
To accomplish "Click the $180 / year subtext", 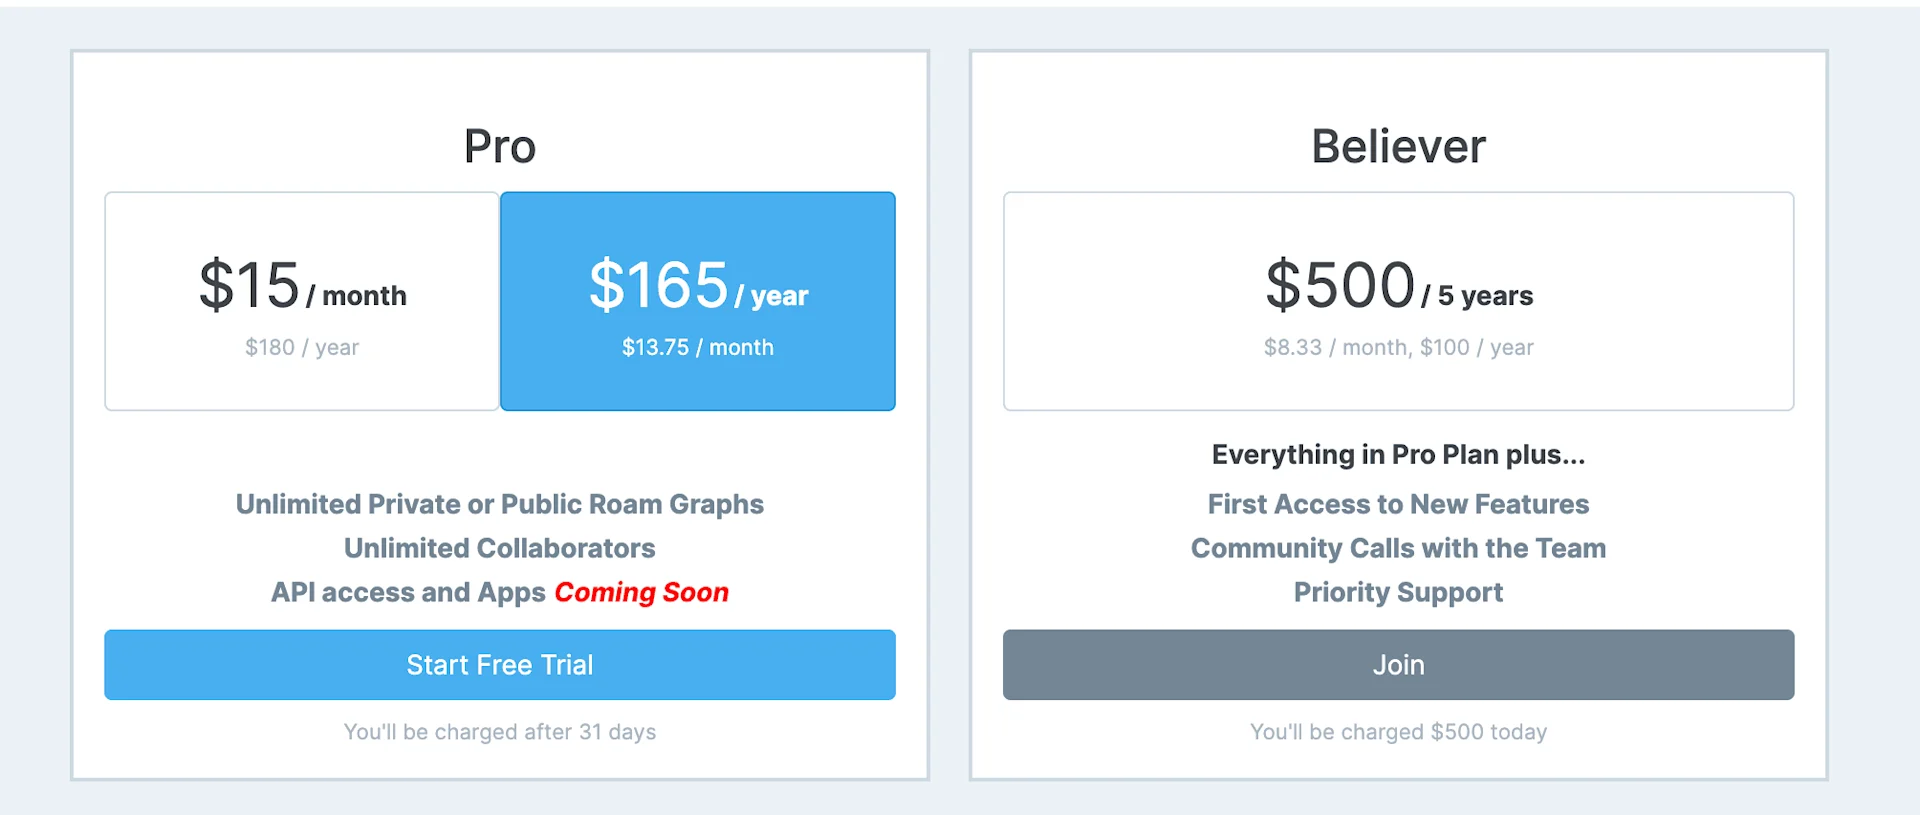I will point(301,347).
